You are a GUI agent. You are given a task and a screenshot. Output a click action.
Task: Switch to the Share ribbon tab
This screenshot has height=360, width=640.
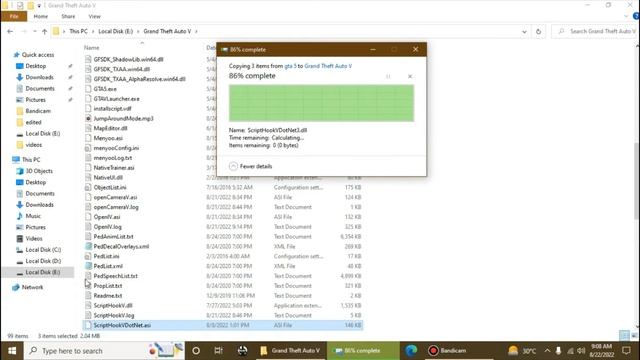[x=68, y=16]
